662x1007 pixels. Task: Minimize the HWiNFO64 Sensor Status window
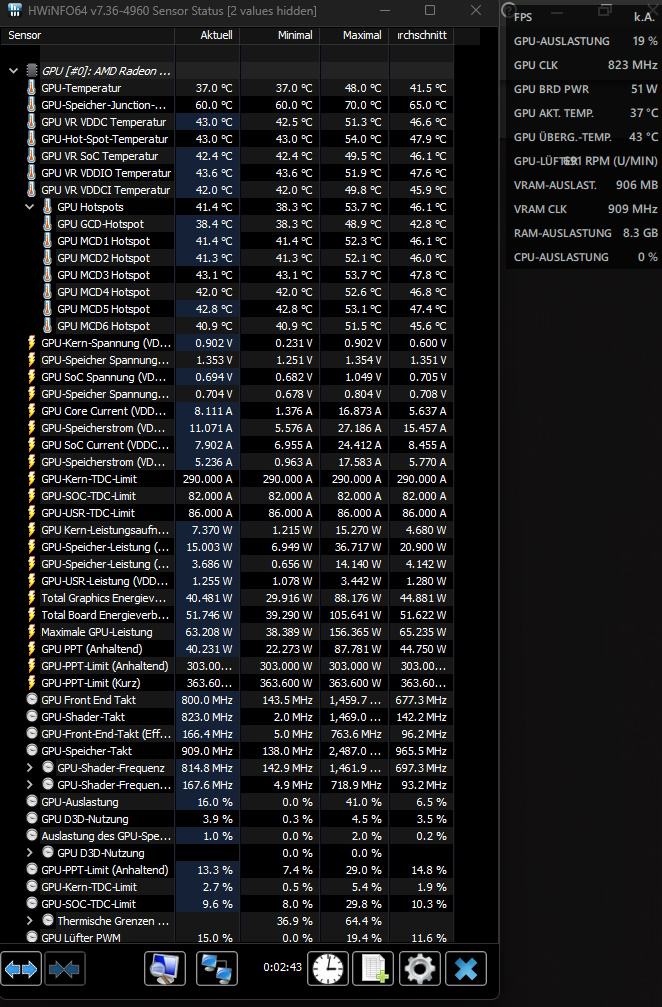(x=385, y=10)
